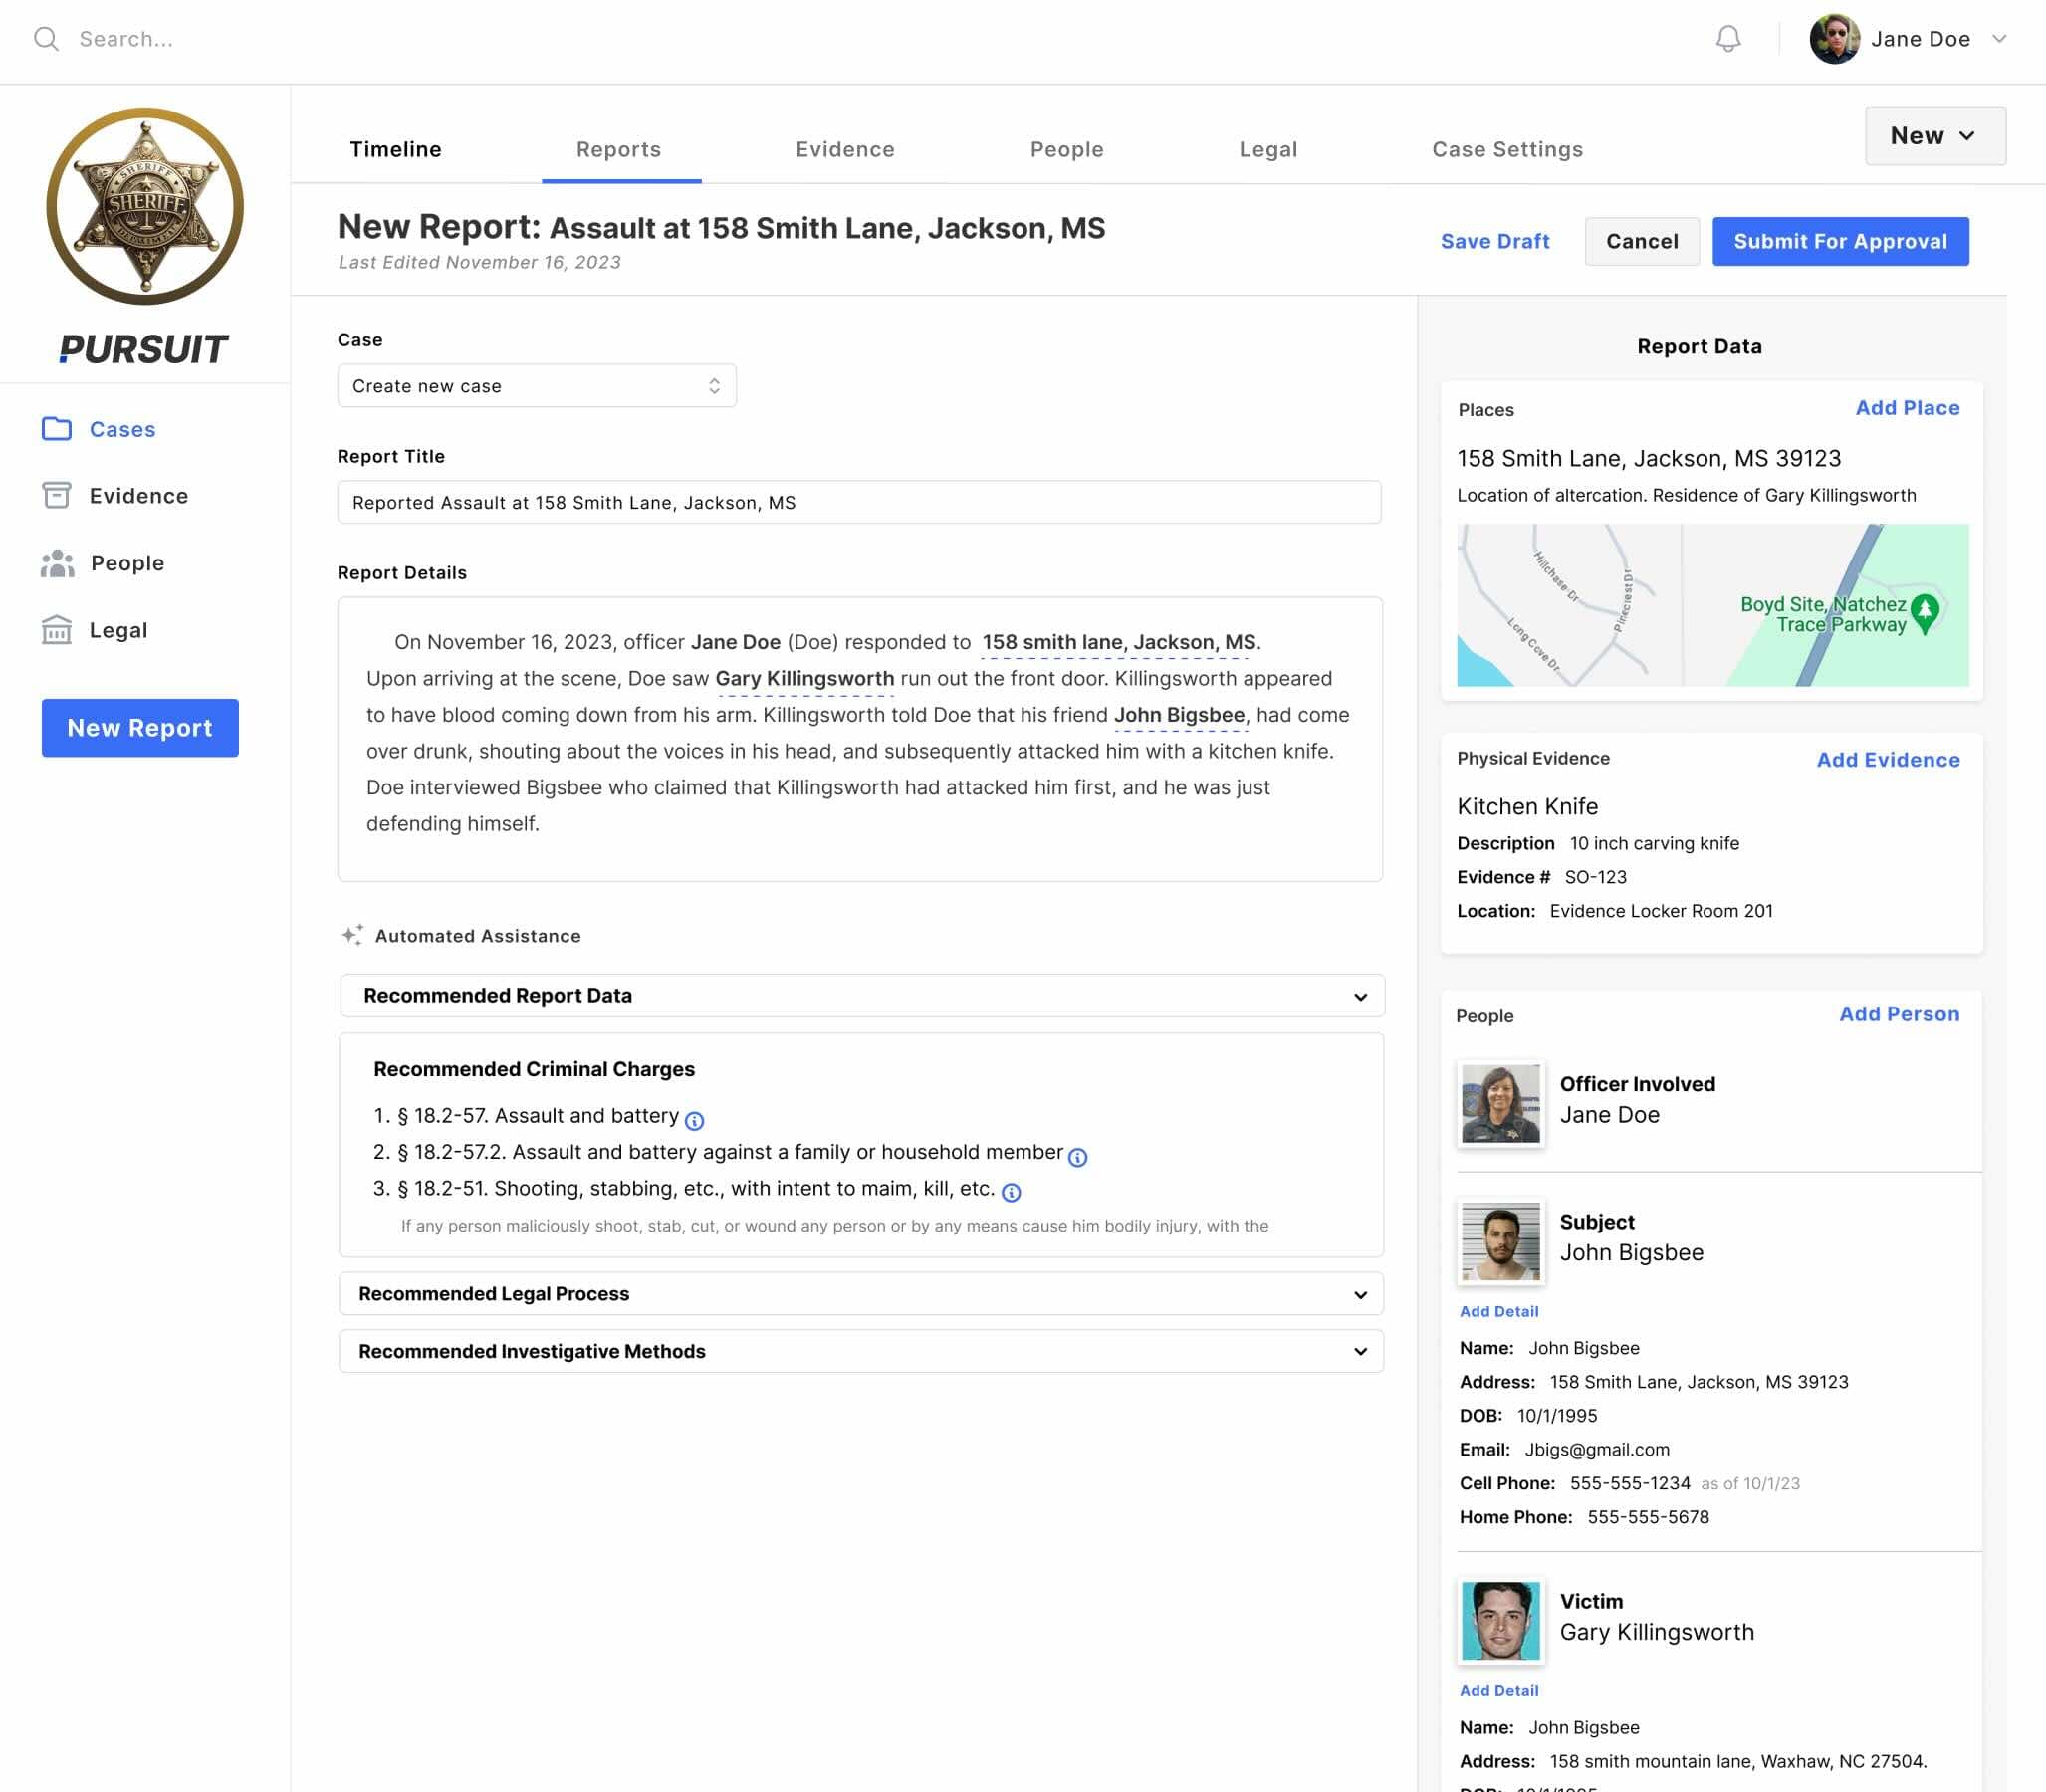Open People via group icon in sidebar
The height and width of the screenshot is (1792, 2046).
pos(57,563)
